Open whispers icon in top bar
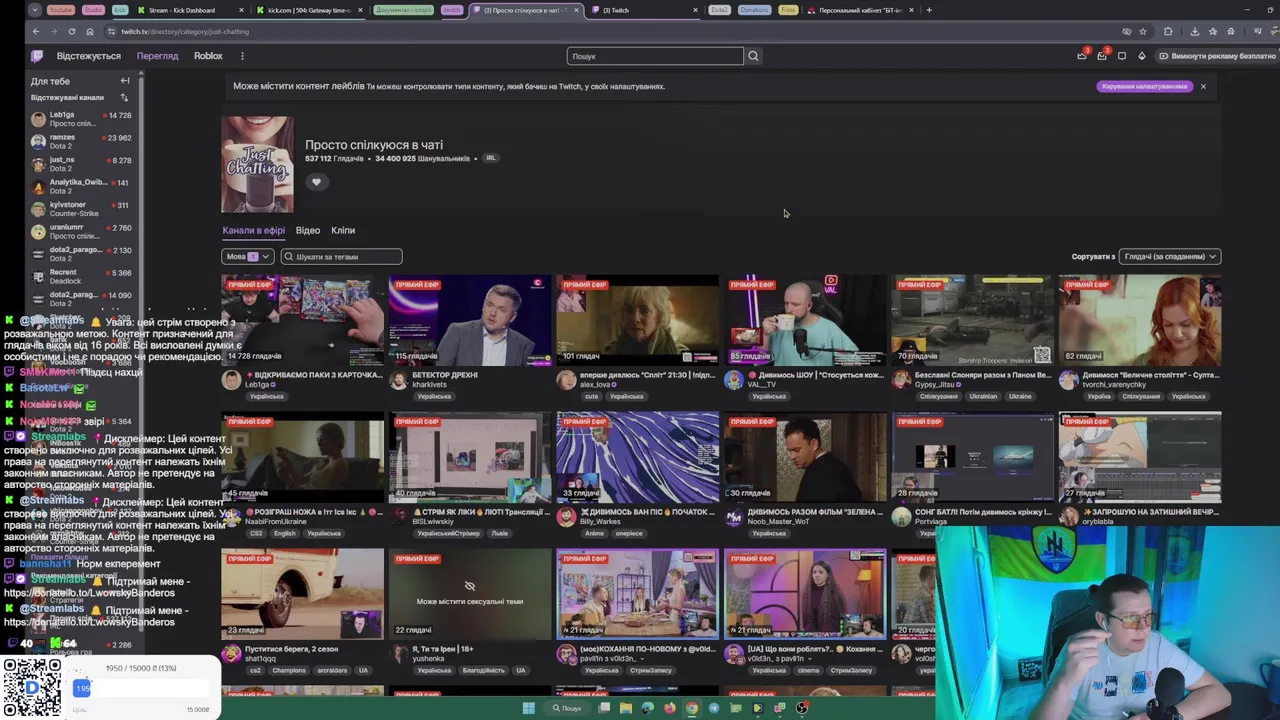 (x=1122, y=56)
